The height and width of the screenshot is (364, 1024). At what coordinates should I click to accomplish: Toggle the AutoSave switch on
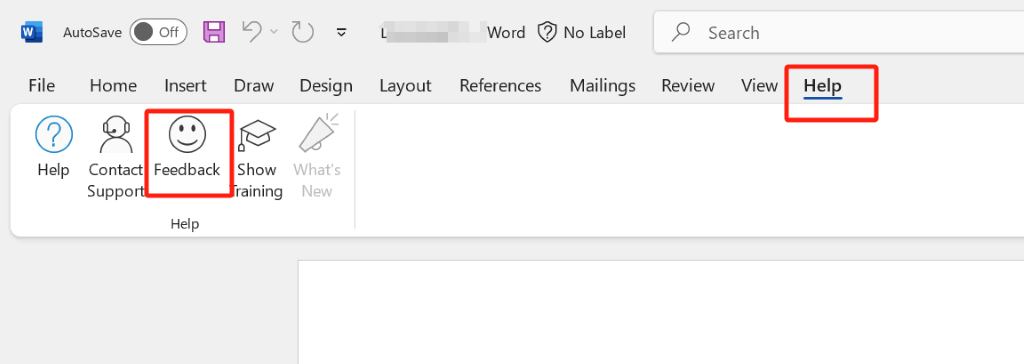158,32
